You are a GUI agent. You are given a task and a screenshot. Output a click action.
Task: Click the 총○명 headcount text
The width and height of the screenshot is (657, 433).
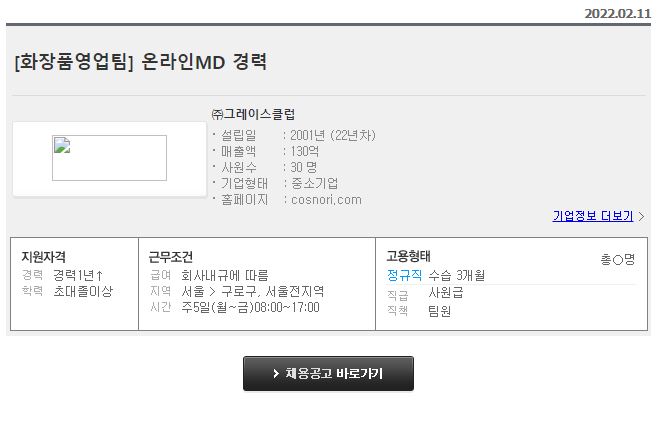618,259
